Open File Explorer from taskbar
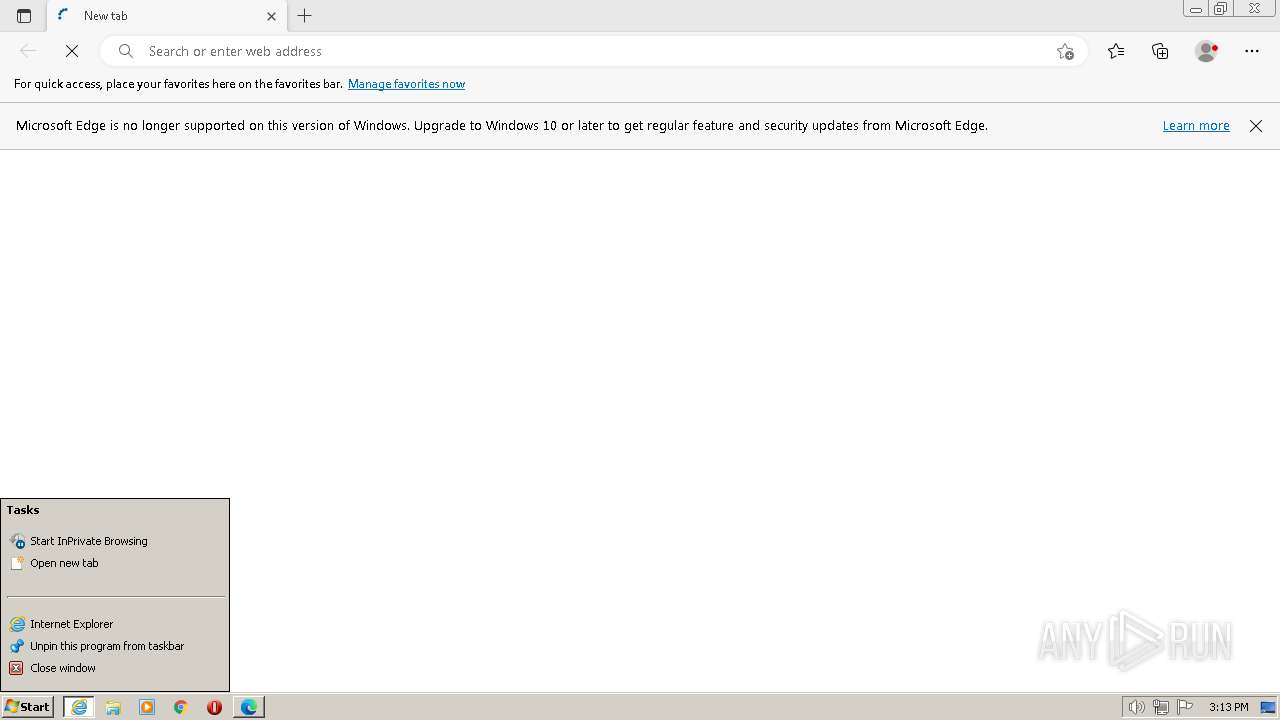The image size is (1280, 720). [113, 707]
